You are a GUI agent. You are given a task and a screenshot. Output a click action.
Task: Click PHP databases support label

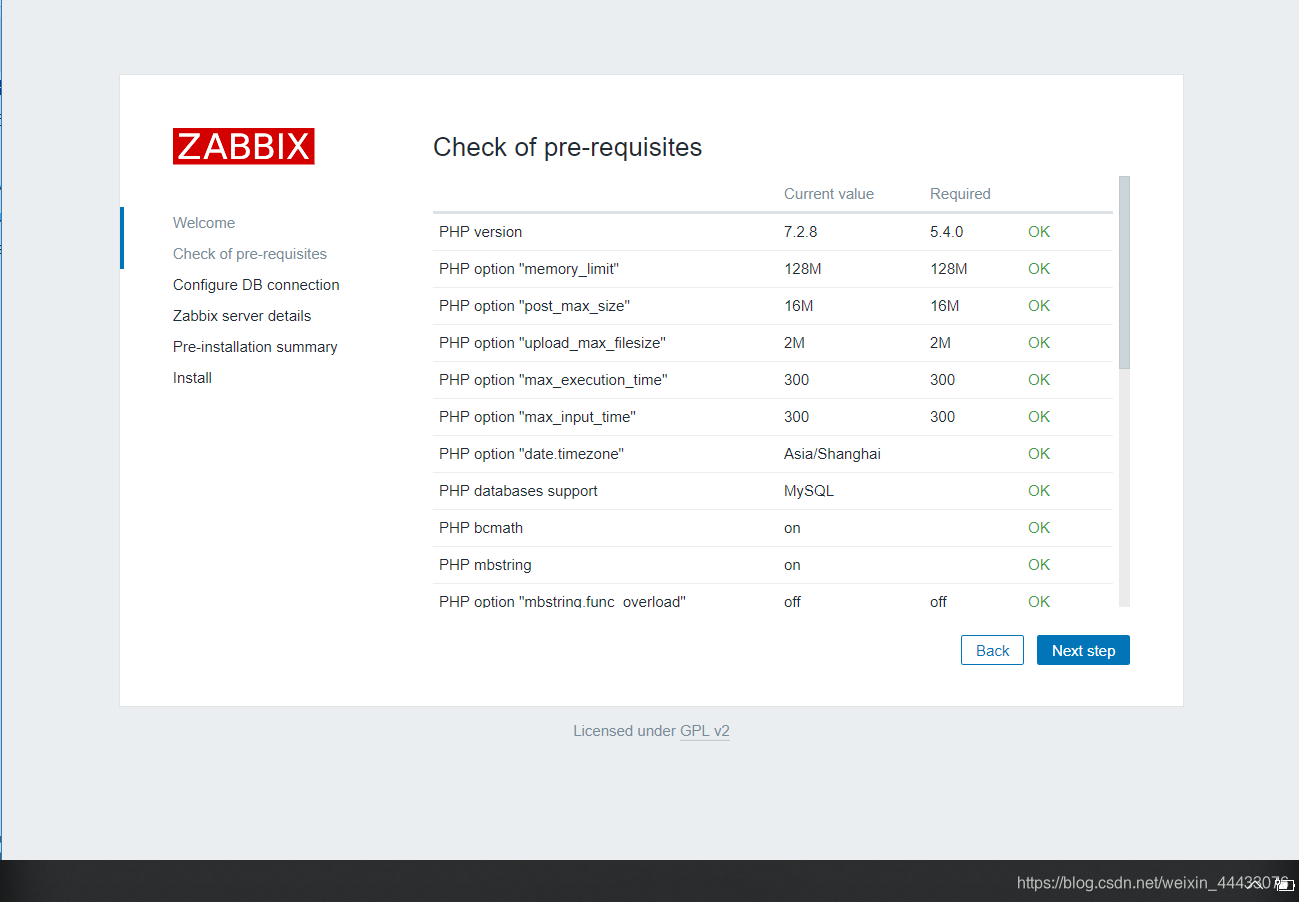coord(518,491)
